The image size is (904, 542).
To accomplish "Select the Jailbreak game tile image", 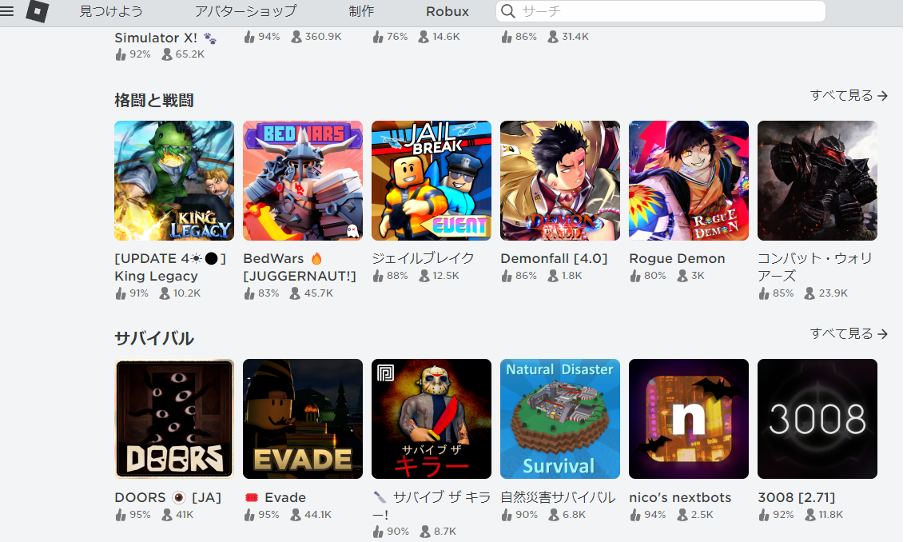I will pos(431,181).
